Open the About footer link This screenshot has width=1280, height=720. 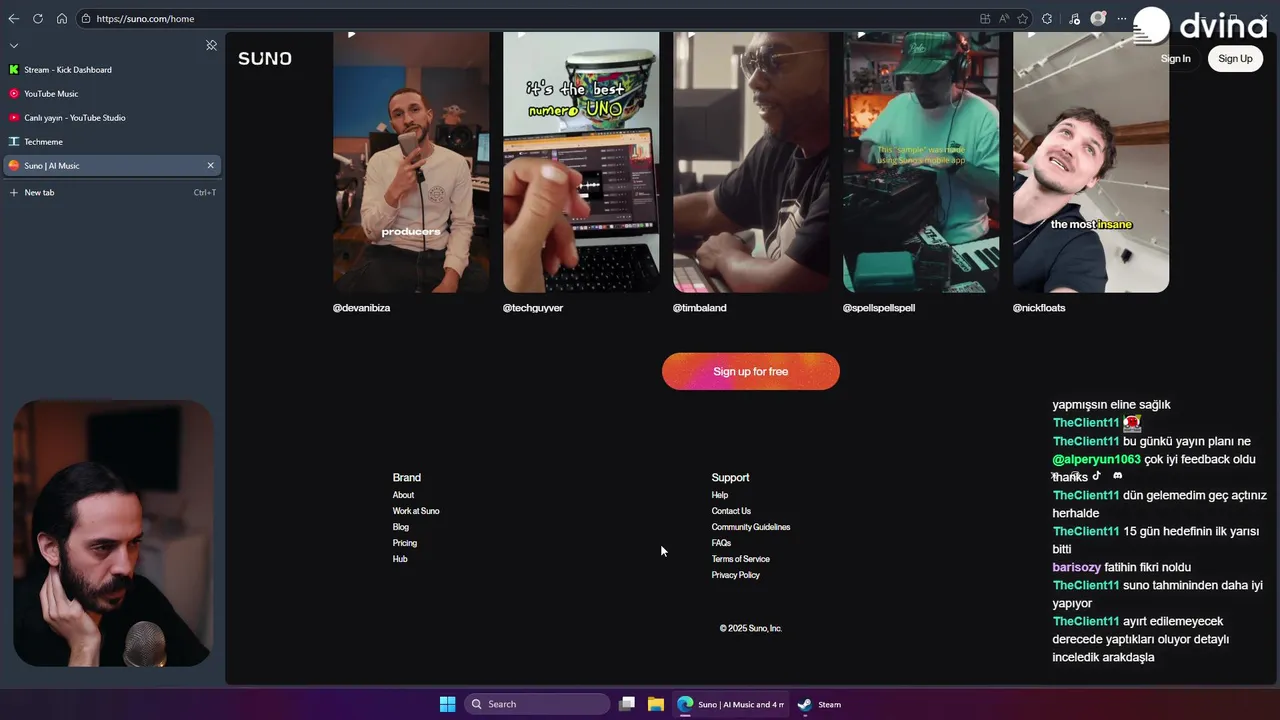coord(403,495)
